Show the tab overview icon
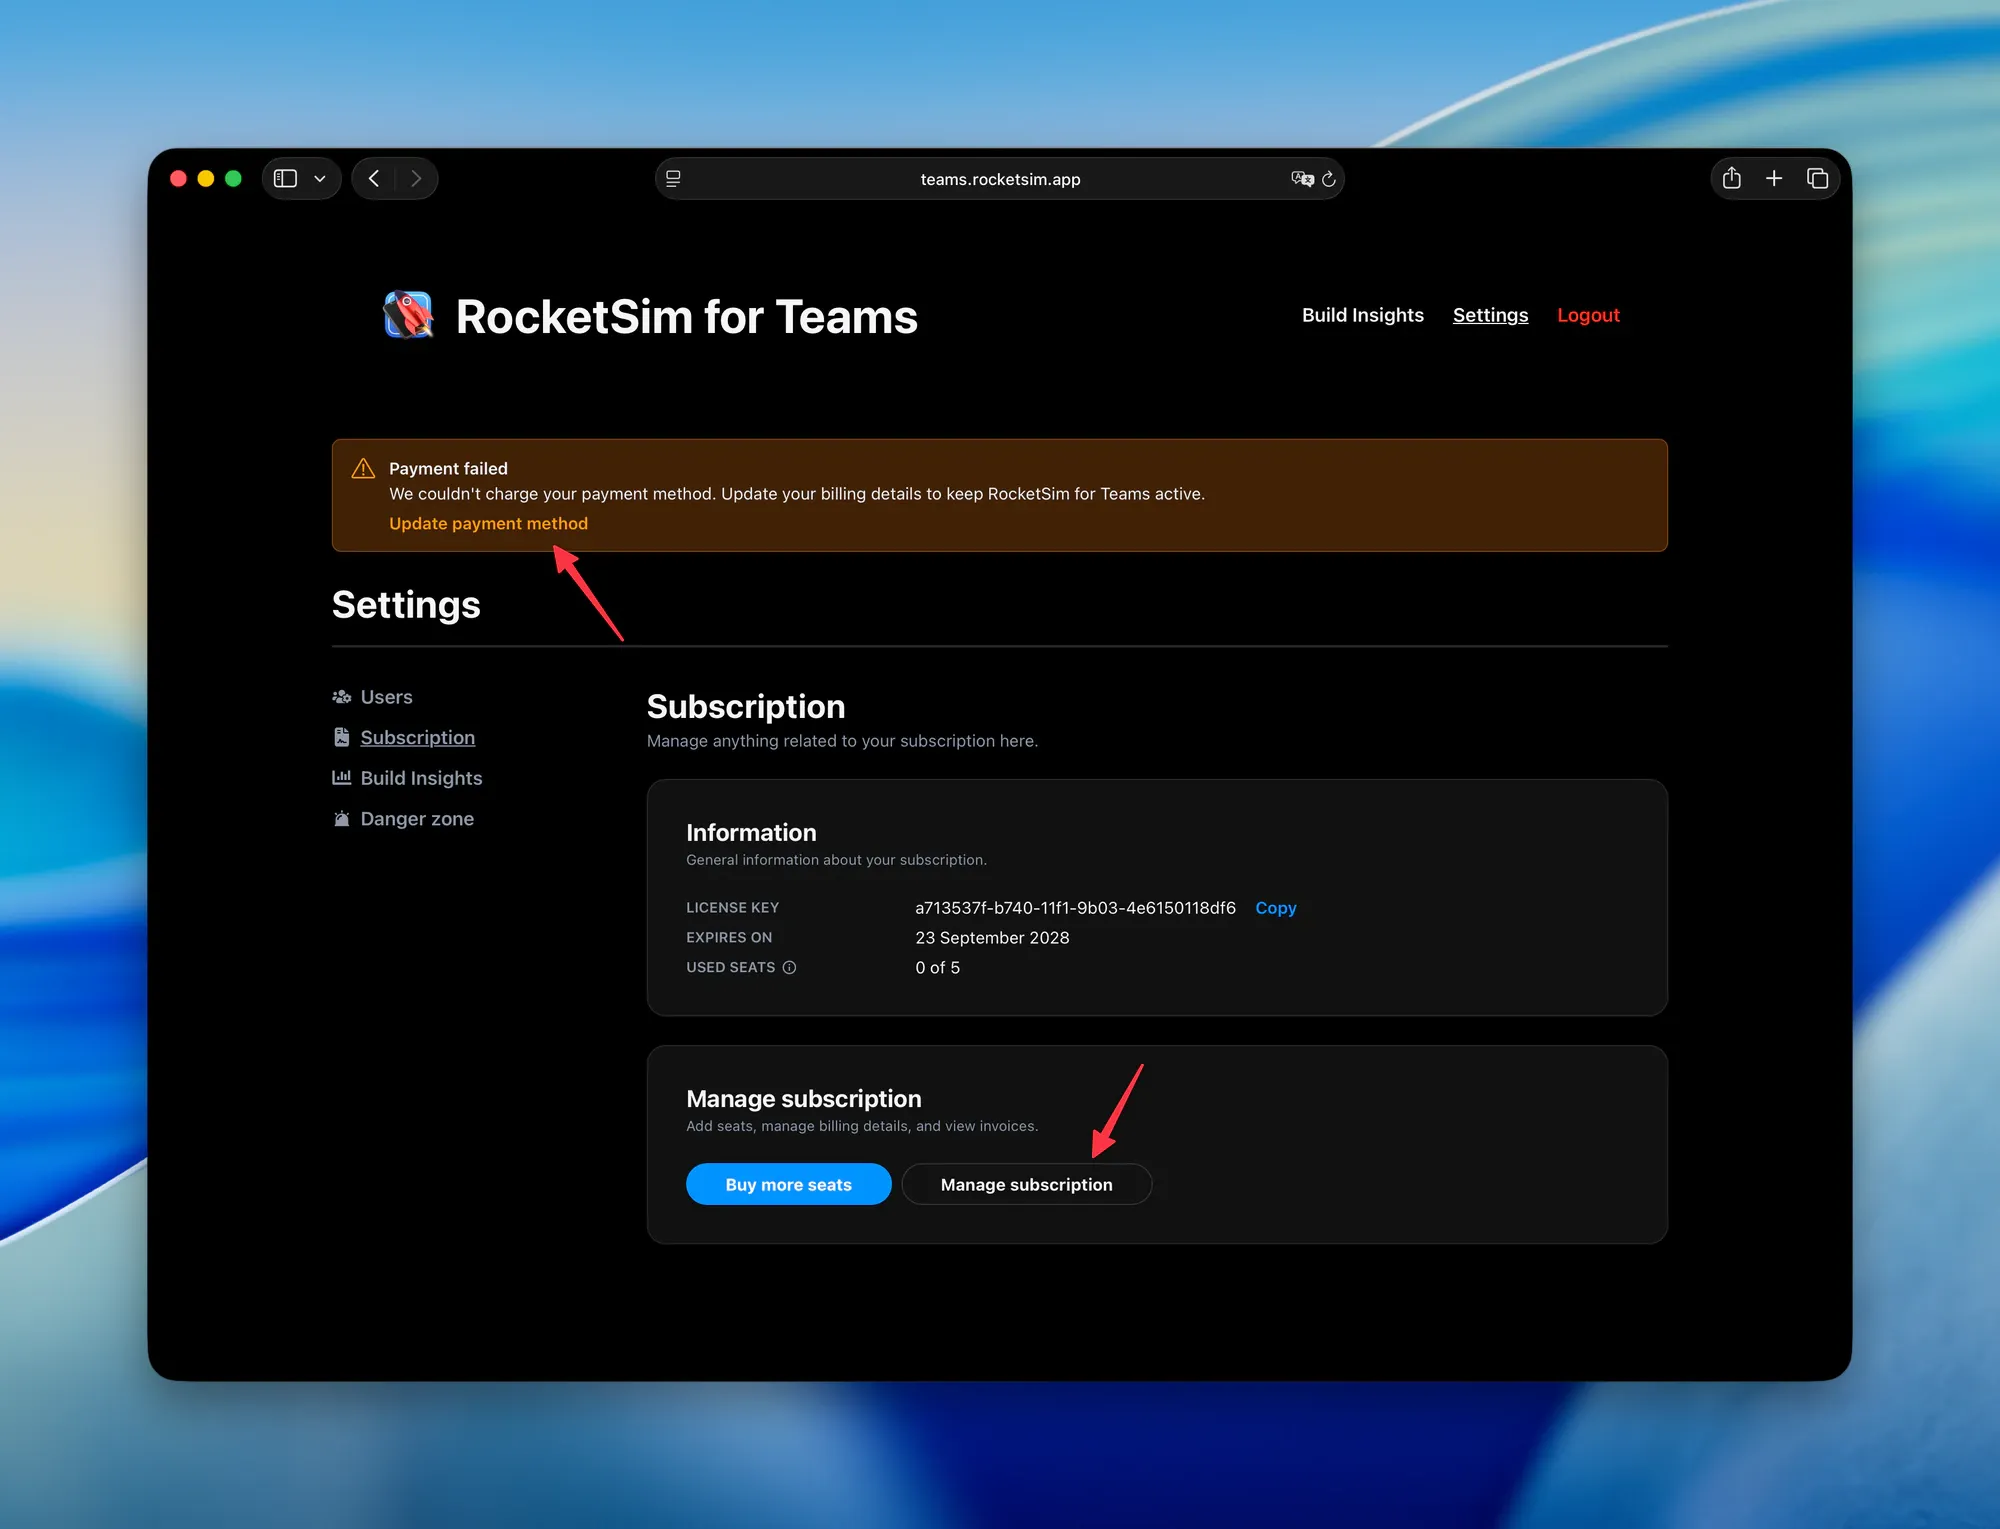The width and height of the screenshot is (2000, 1529). point(1817,178)
